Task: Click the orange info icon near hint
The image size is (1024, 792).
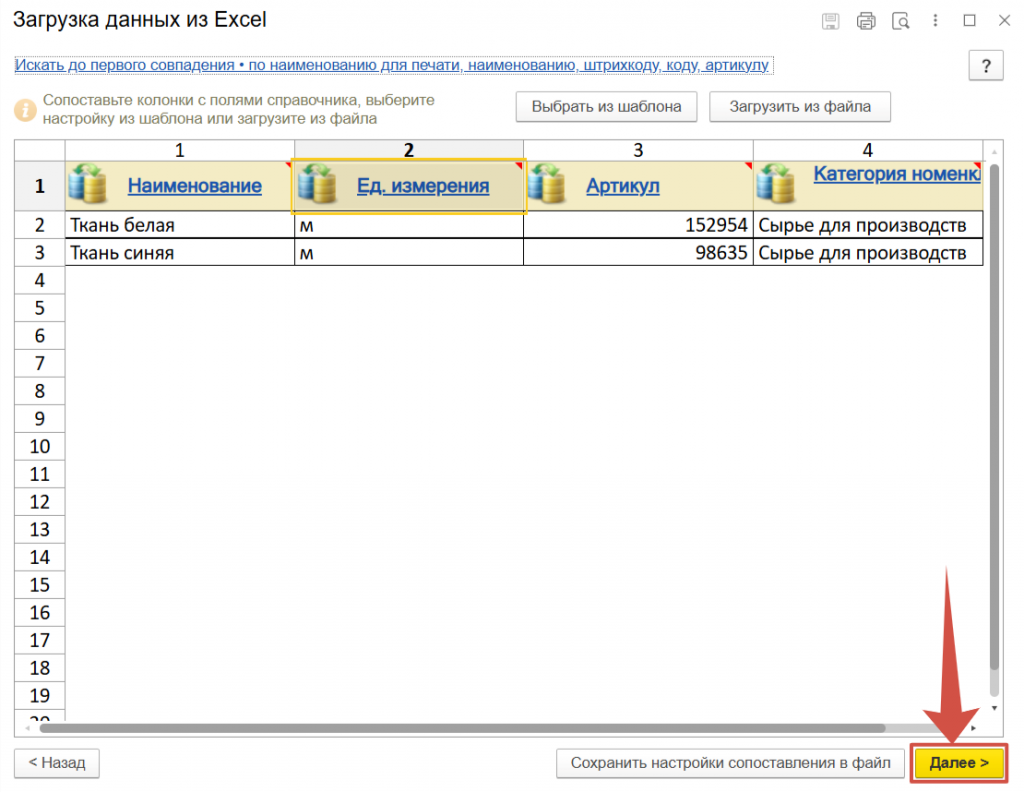Action: [x=25, y=109]
